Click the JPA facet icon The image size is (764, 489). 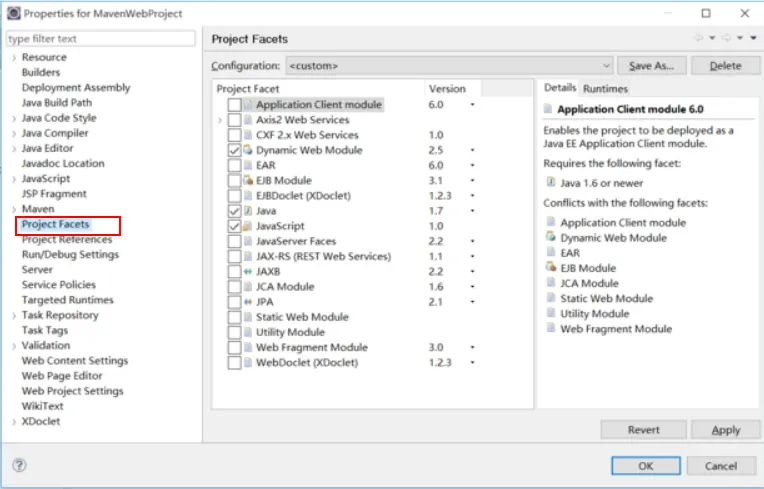(x=248, y=302)
